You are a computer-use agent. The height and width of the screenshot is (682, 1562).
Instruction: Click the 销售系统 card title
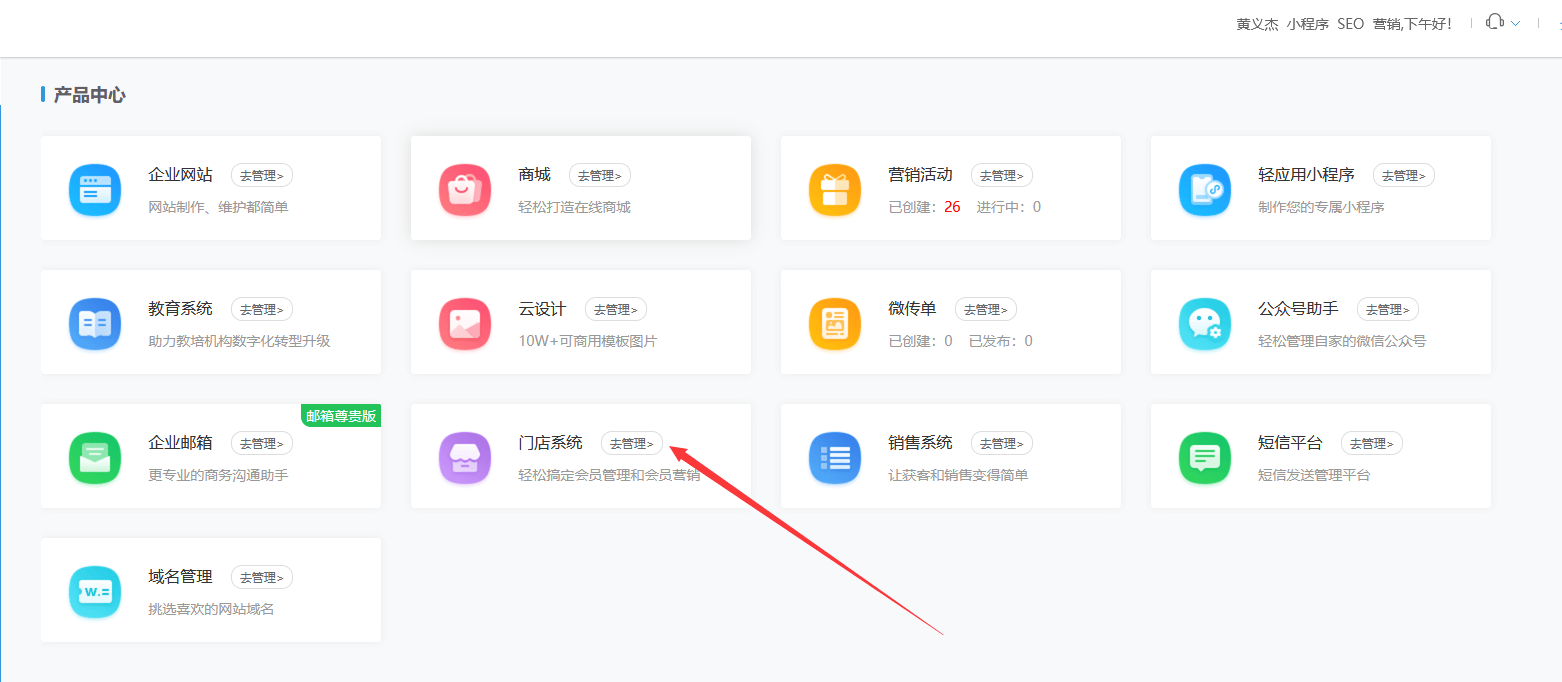pos(920,443)
